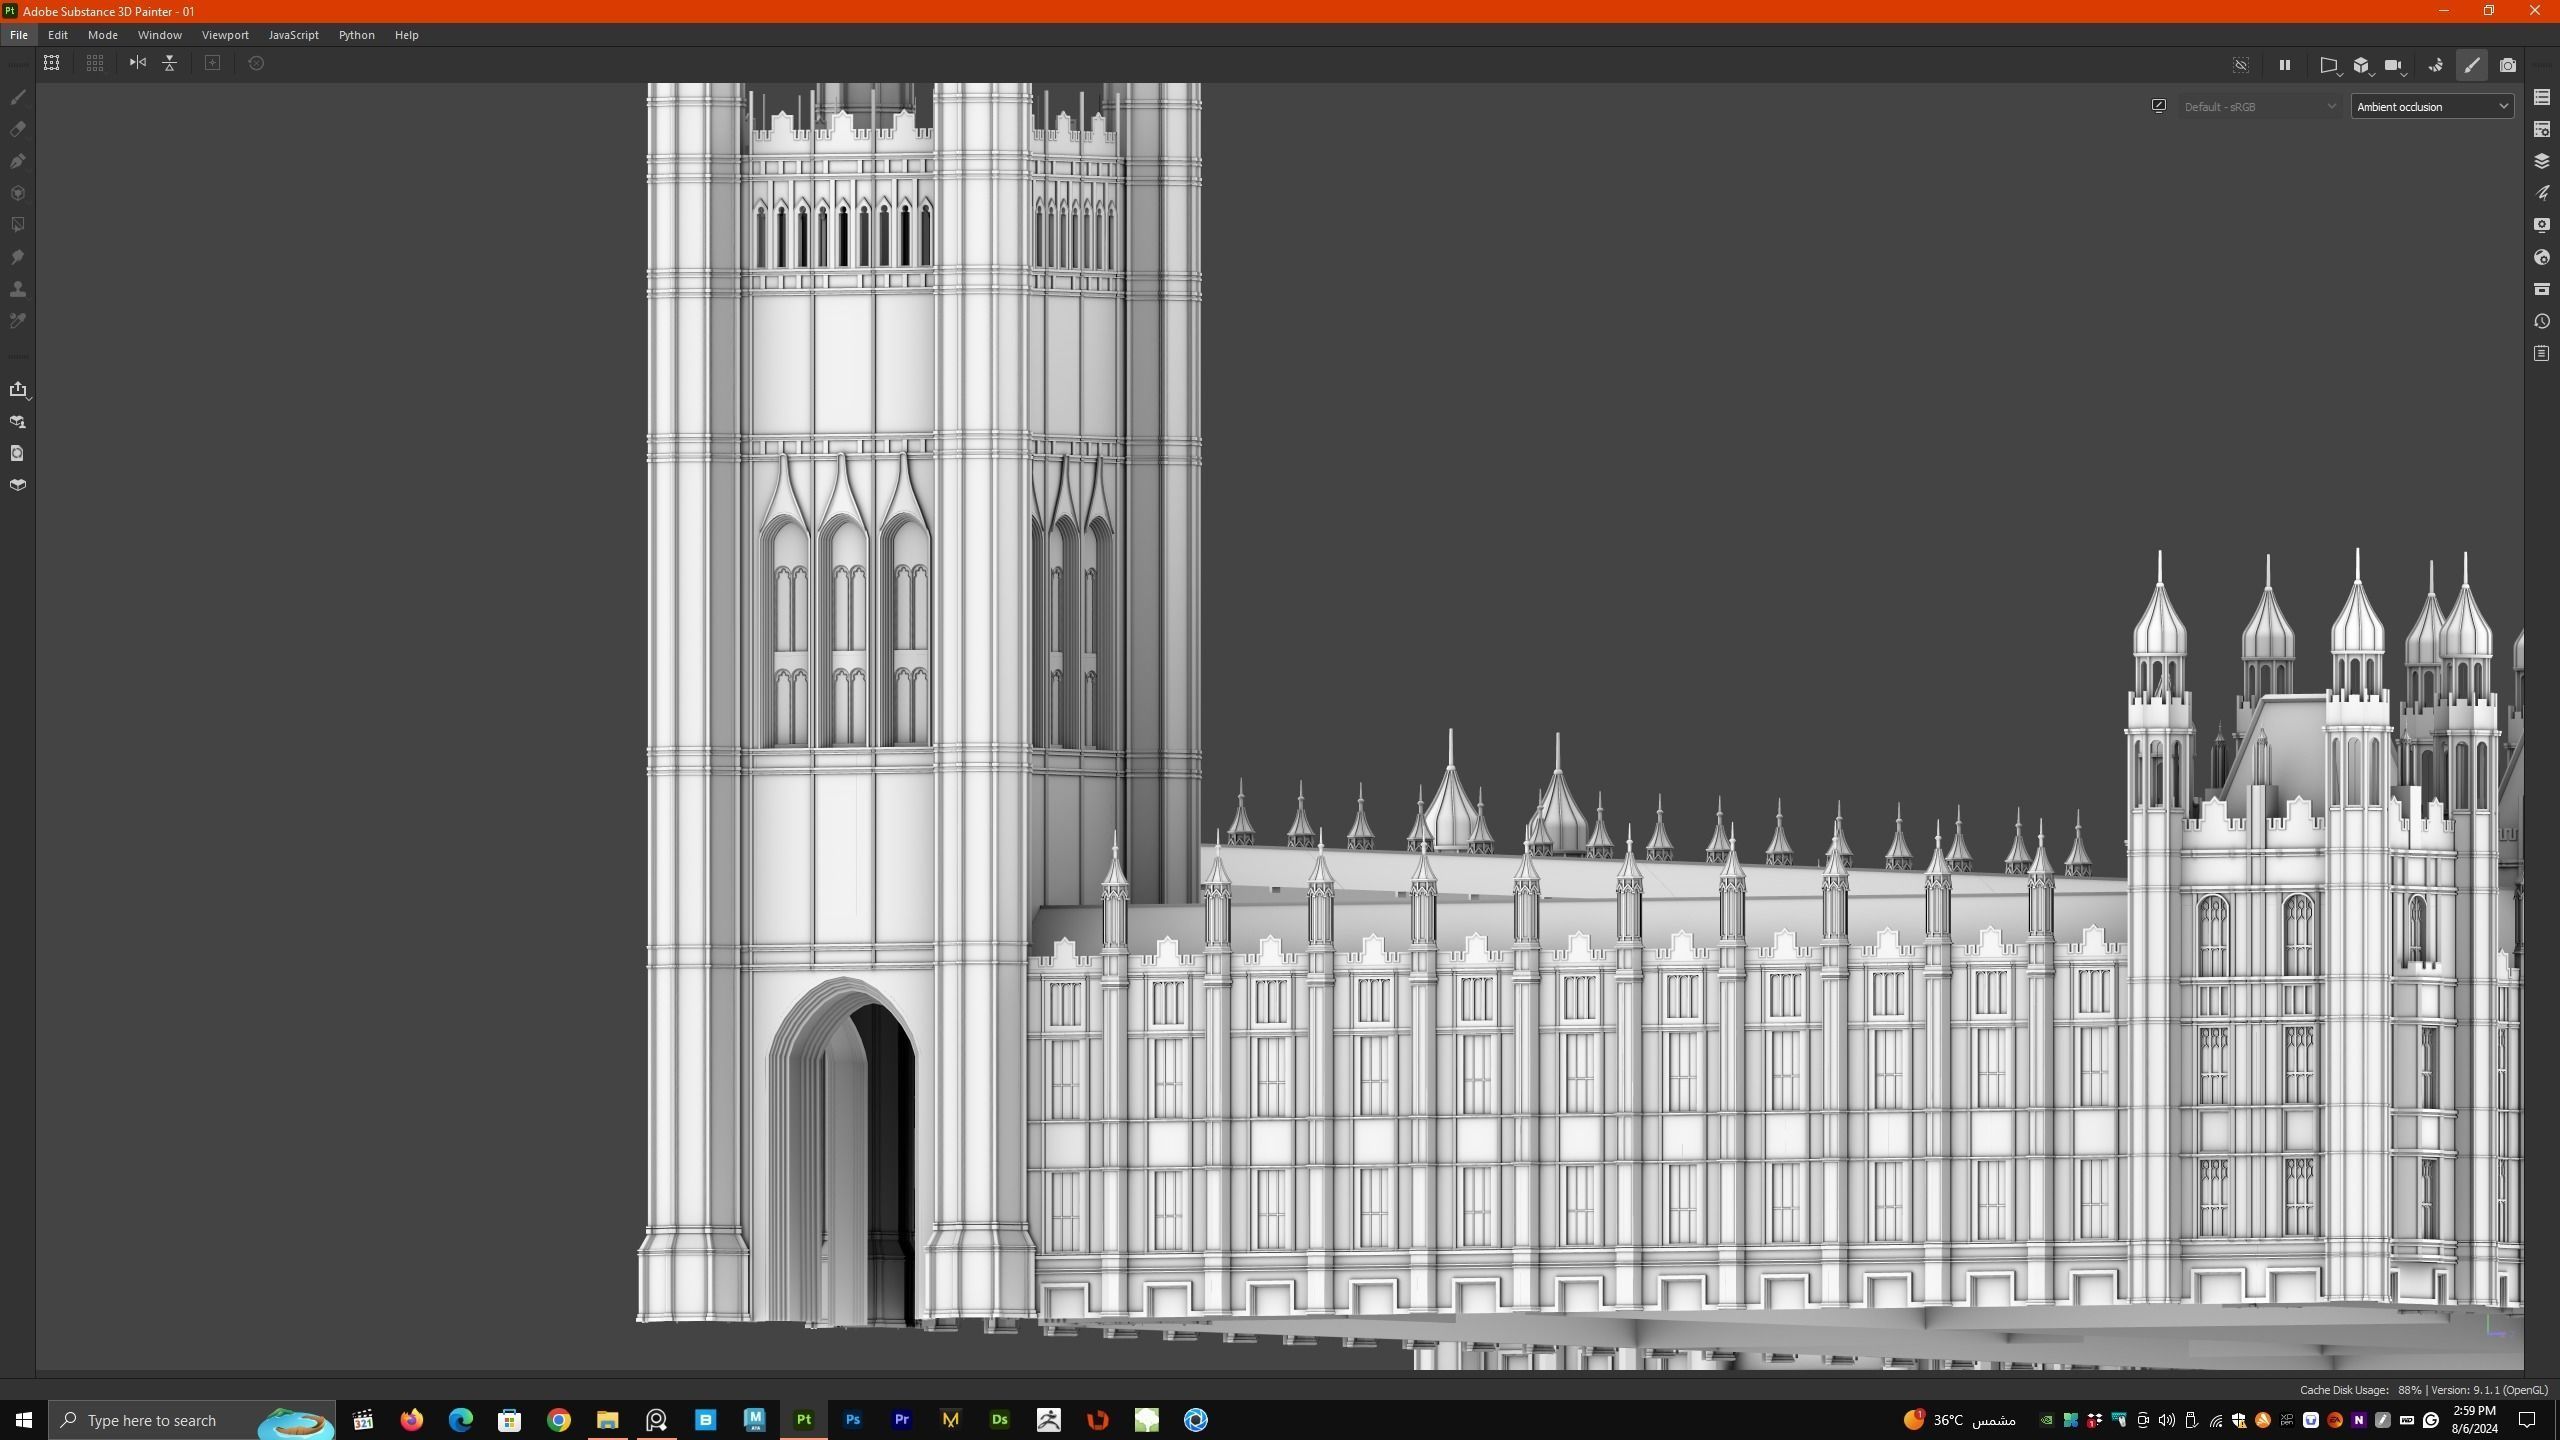Open Google Chrome from the taskbar
This screenshot has height=1440, width=2560.
click(559, 1420)
